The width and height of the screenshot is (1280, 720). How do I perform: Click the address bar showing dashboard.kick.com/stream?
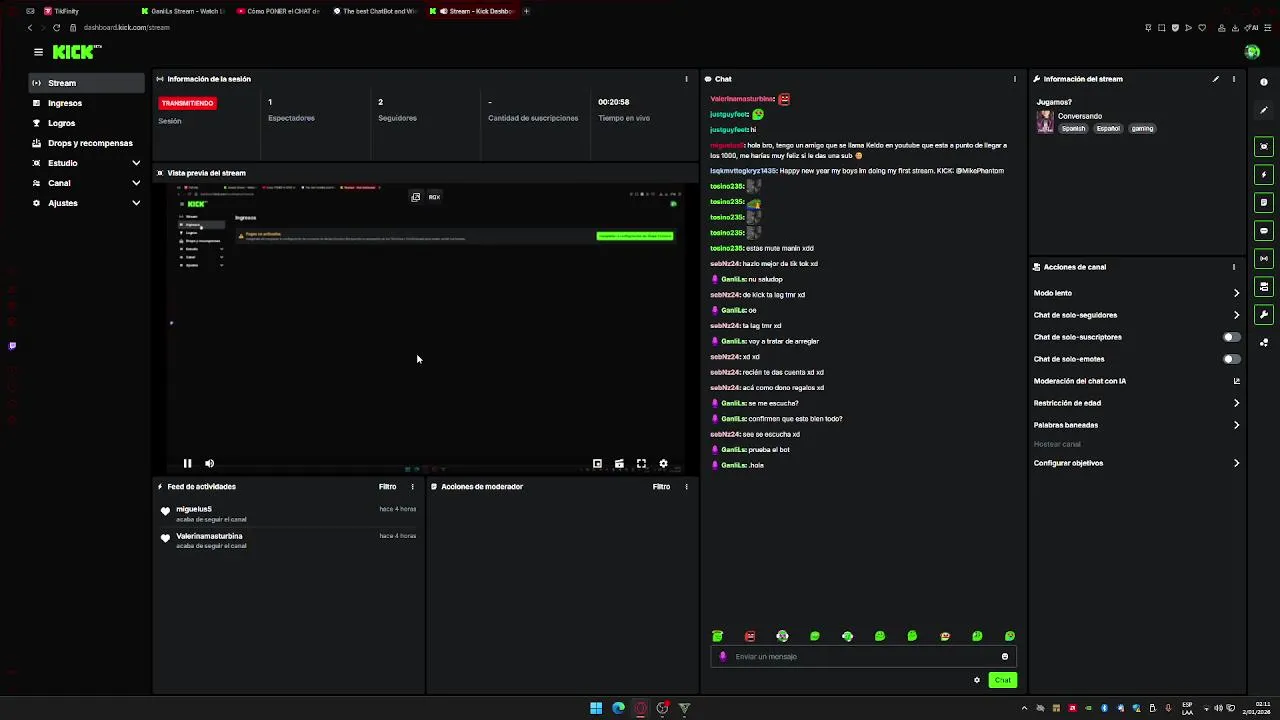[x=127, y=27]
